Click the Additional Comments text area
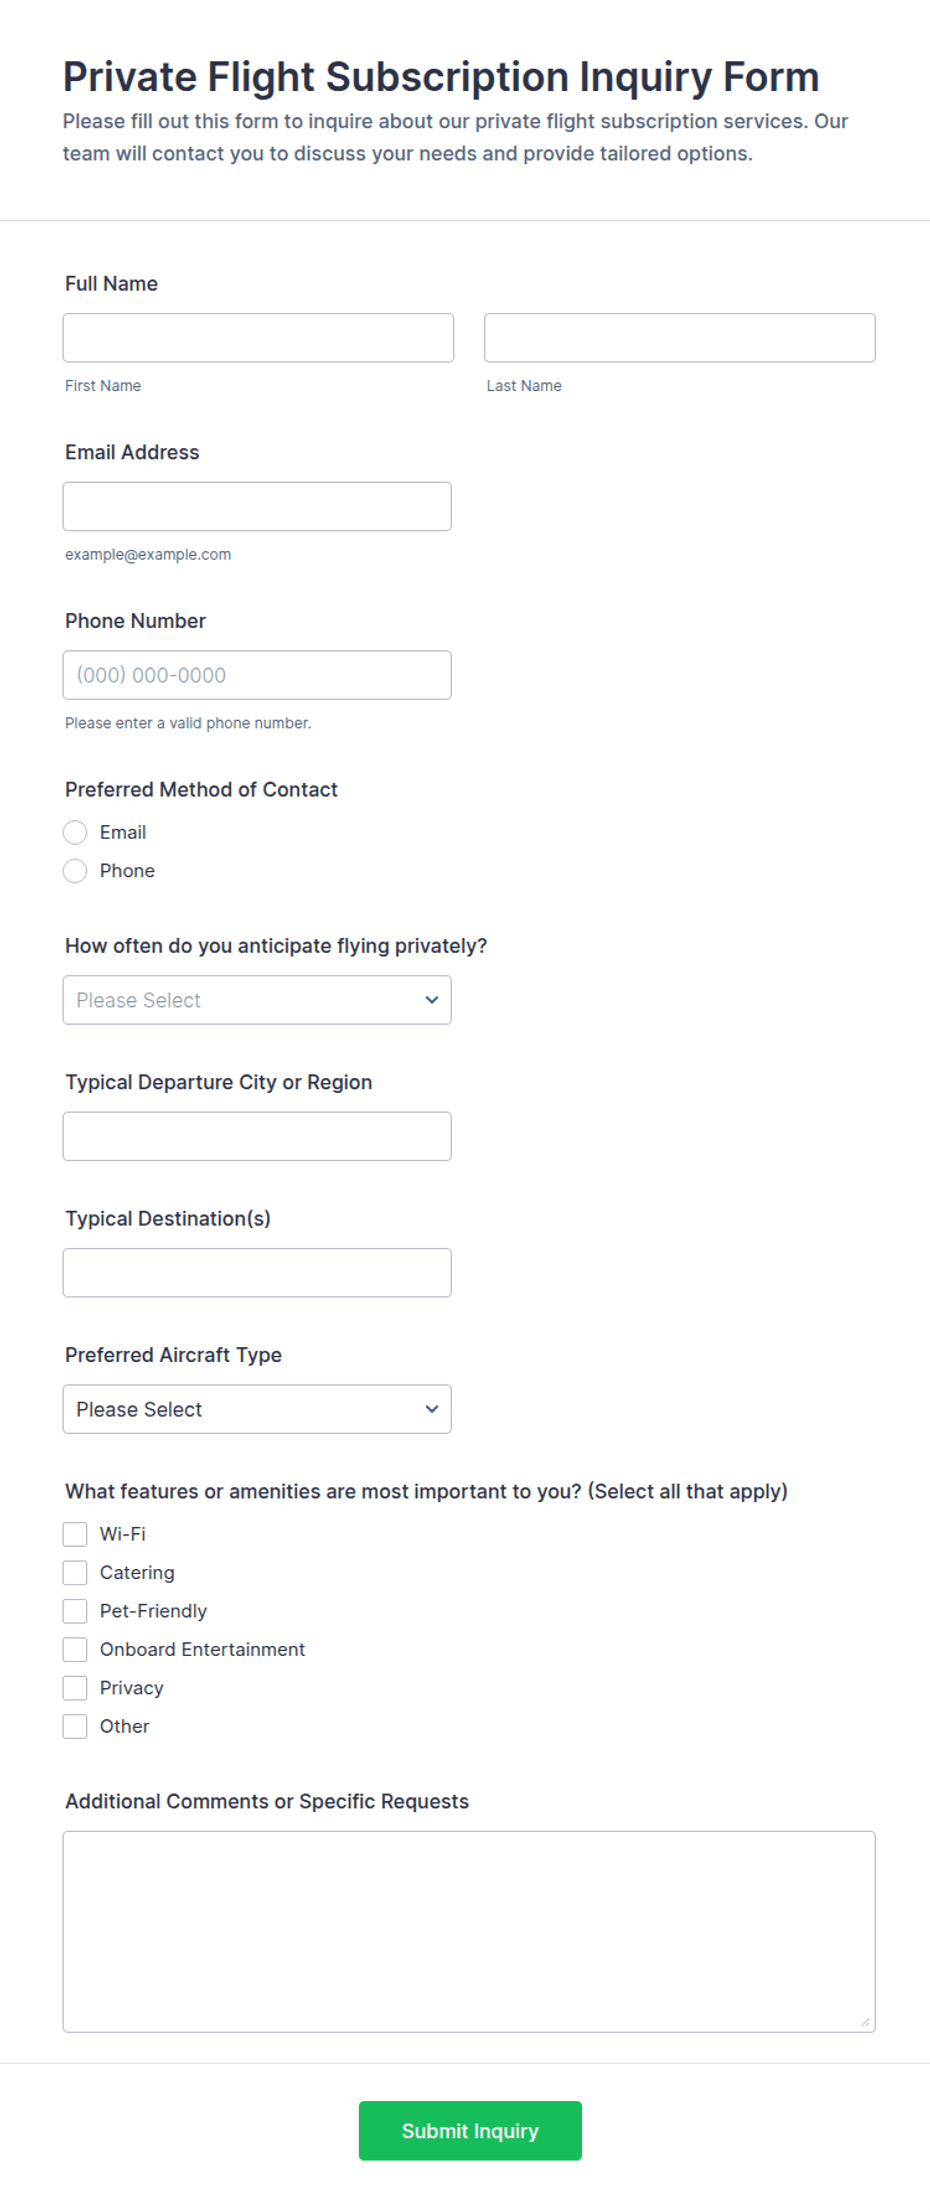930x2210 pixels. pos(469,1932)
